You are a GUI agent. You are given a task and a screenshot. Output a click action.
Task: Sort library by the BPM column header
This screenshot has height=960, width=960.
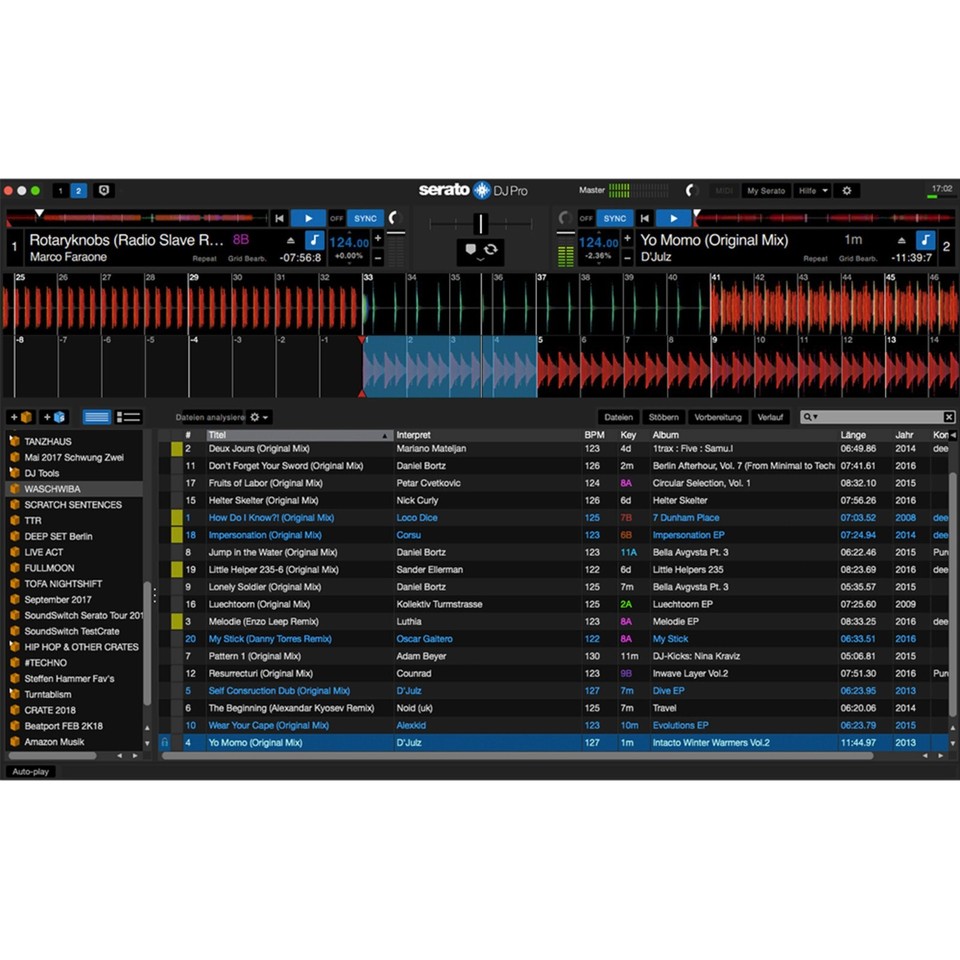tap(593, 435)
